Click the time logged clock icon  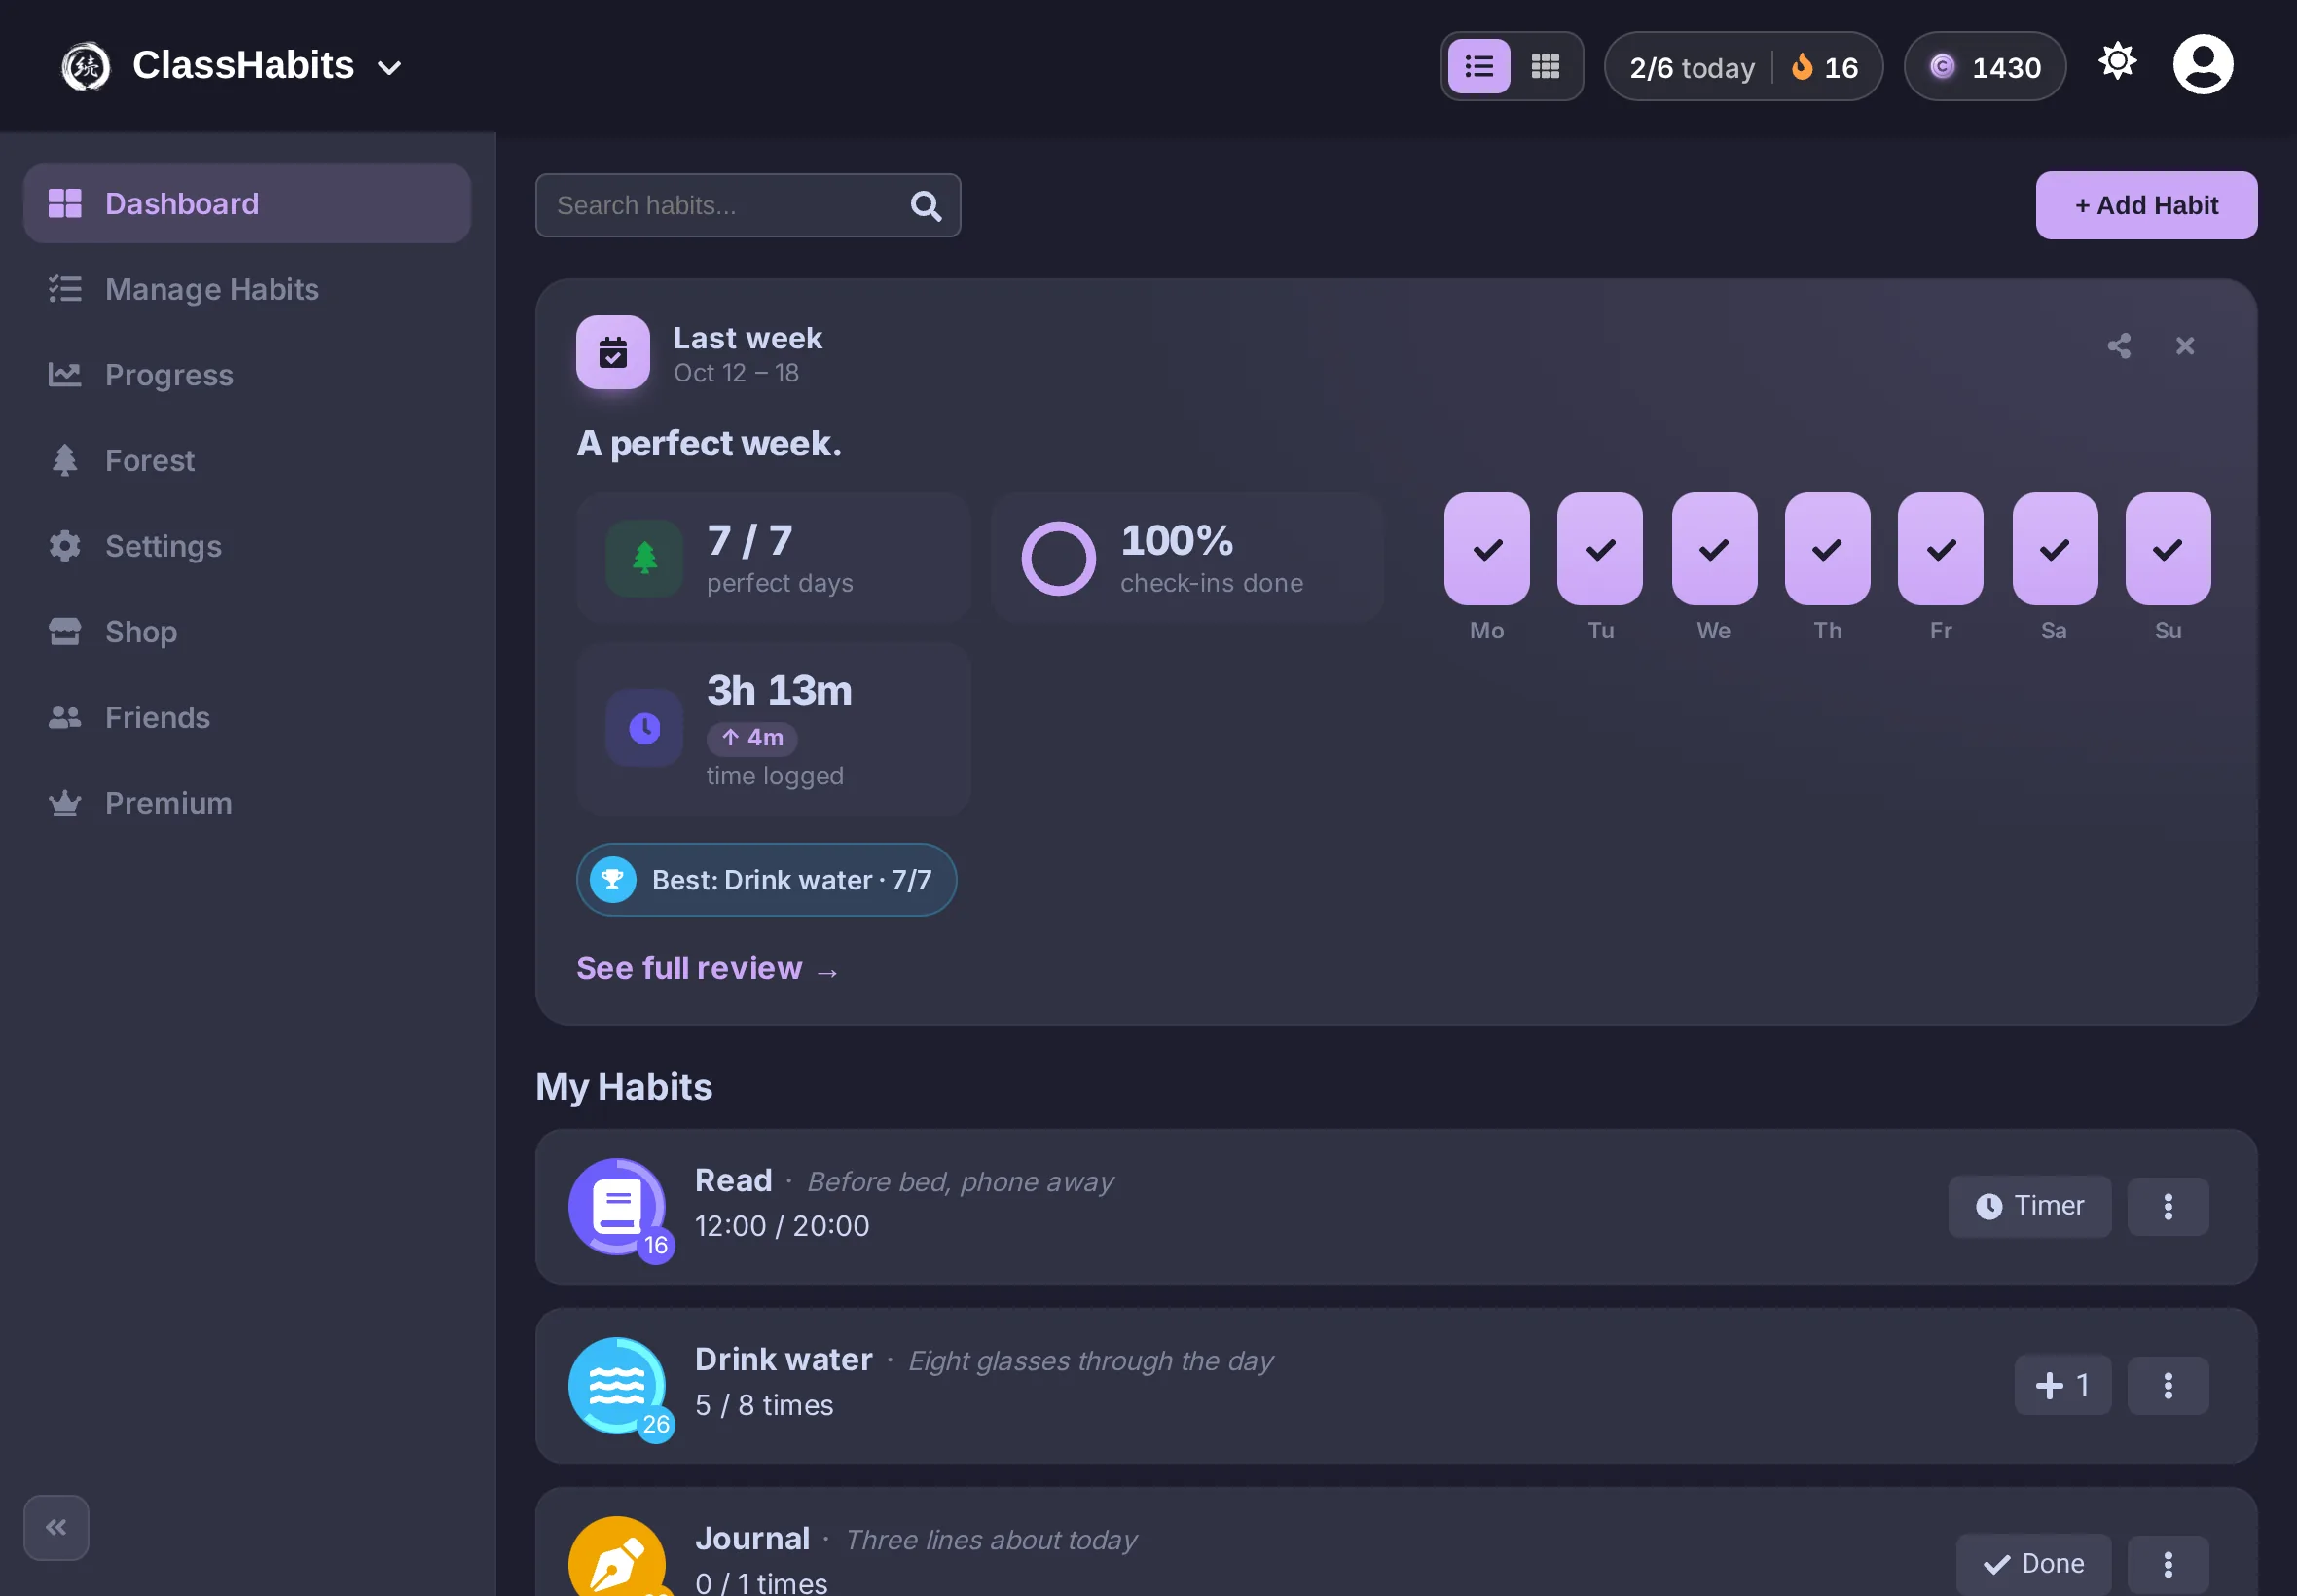click(x=644, y=729)
